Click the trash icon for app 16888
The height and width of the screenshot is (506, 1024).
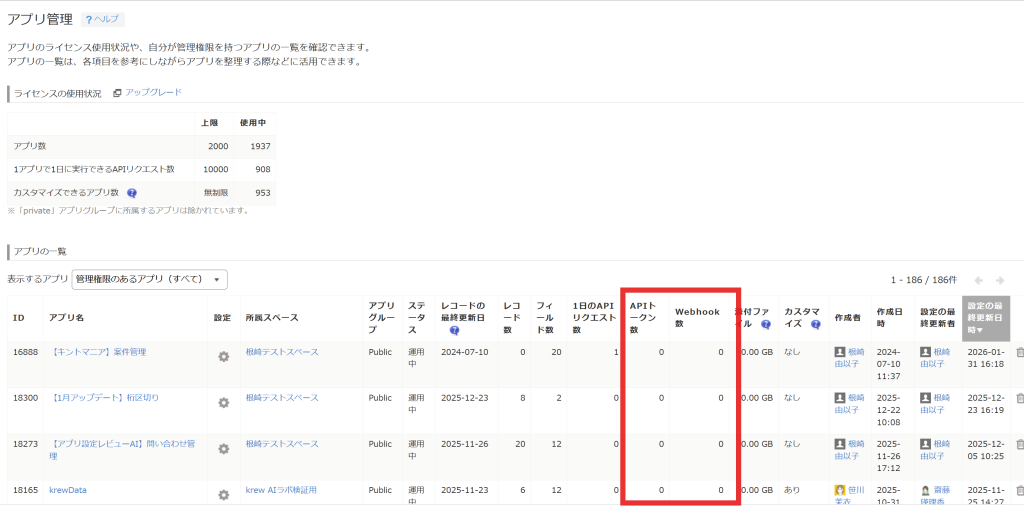tap(1019, 352)
